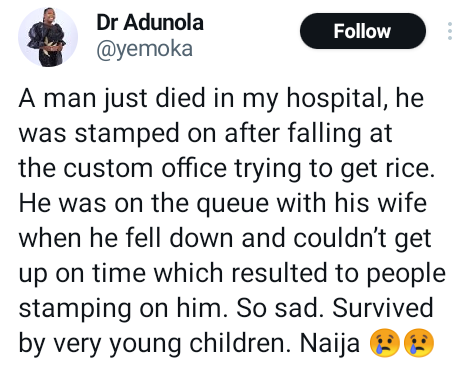Follow Dr Adunola's account

pos(363,31)
